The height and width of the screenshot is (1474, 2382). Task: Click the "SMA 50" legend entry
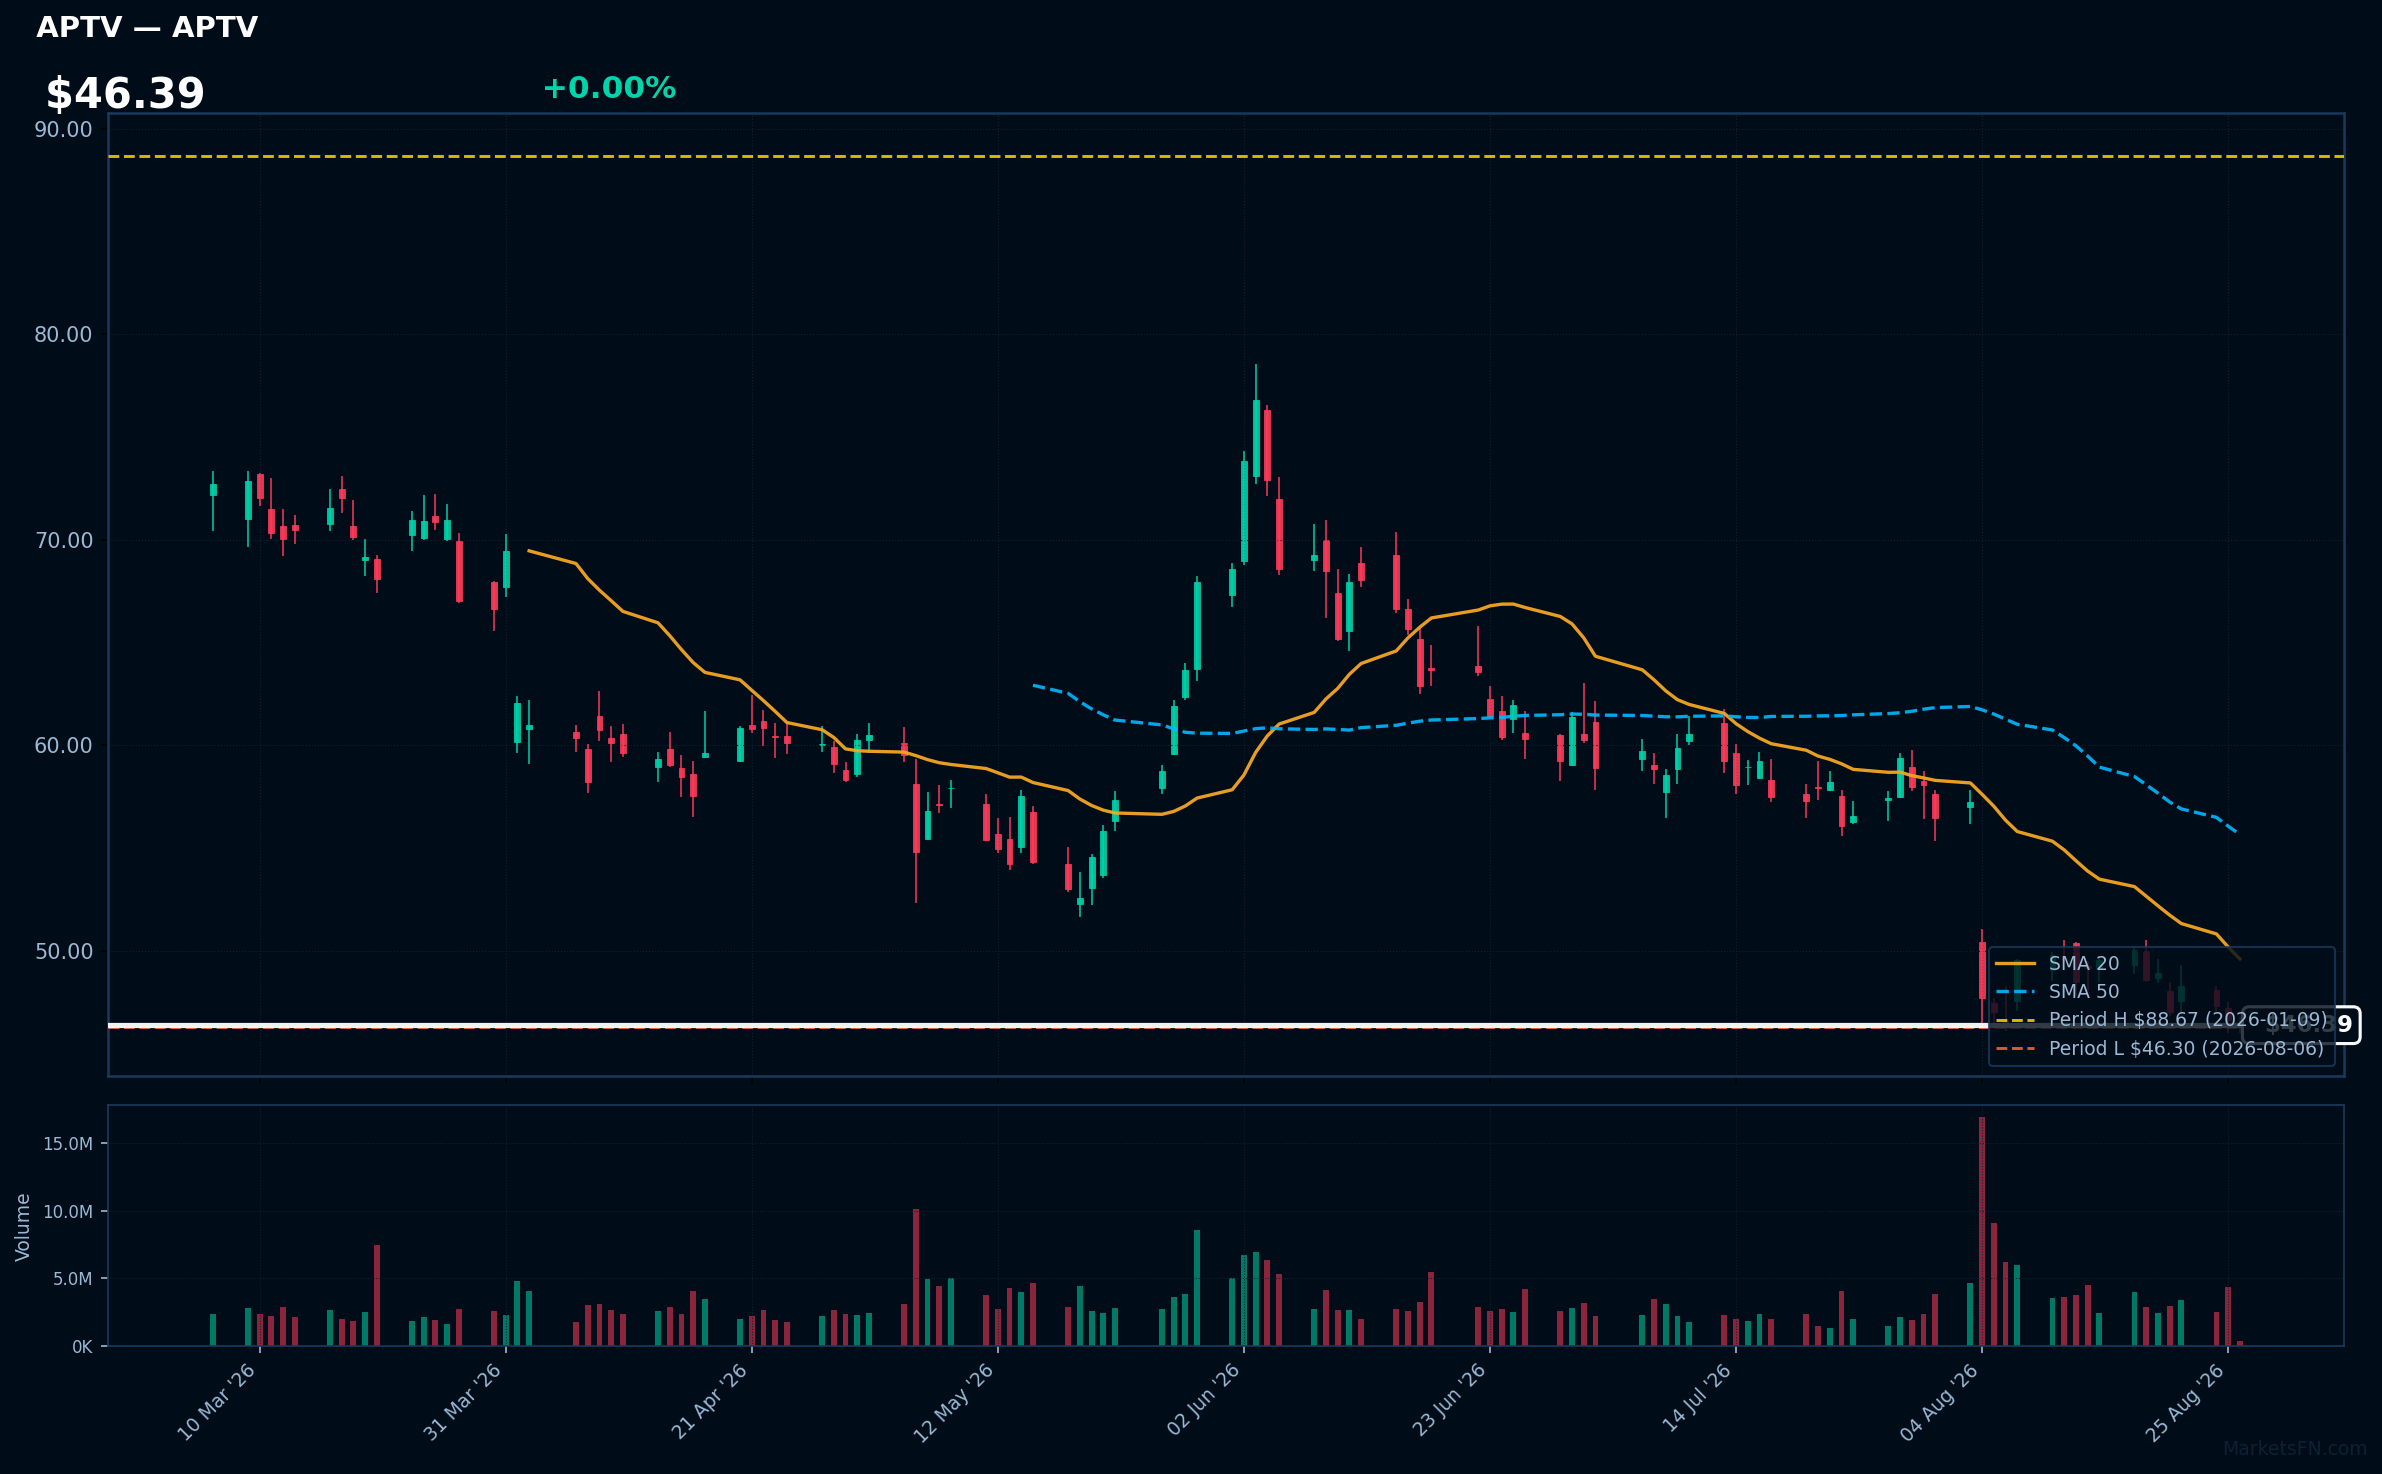2084,992
